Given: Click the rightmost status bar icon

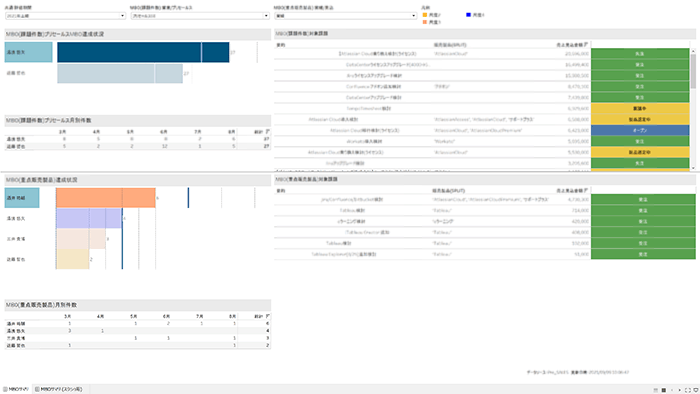Looking at the screenshot, I should click(696, 390).
